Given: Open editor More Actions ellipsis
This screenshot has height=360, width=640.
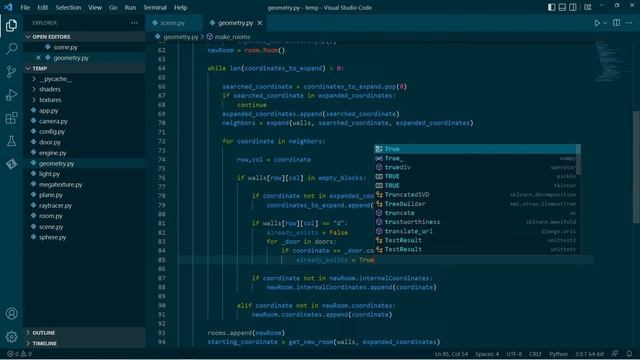Looking at the screenshot, I should click(x=629, y=23).
